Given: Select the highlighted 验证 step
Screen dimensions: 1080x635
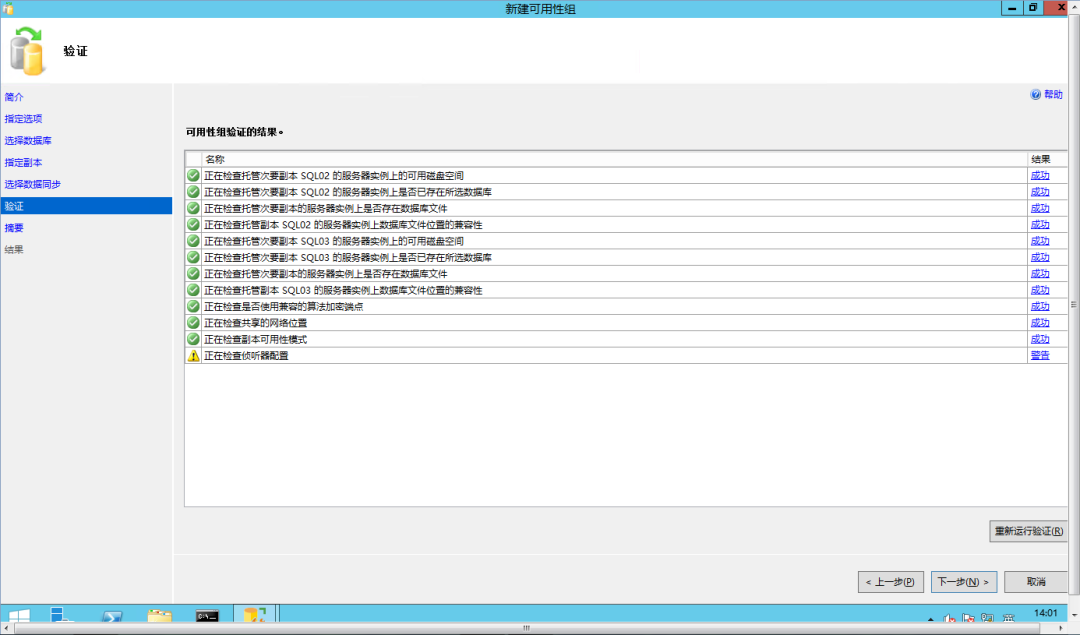Looking at the screenshot, I should (x=86, y=206).
